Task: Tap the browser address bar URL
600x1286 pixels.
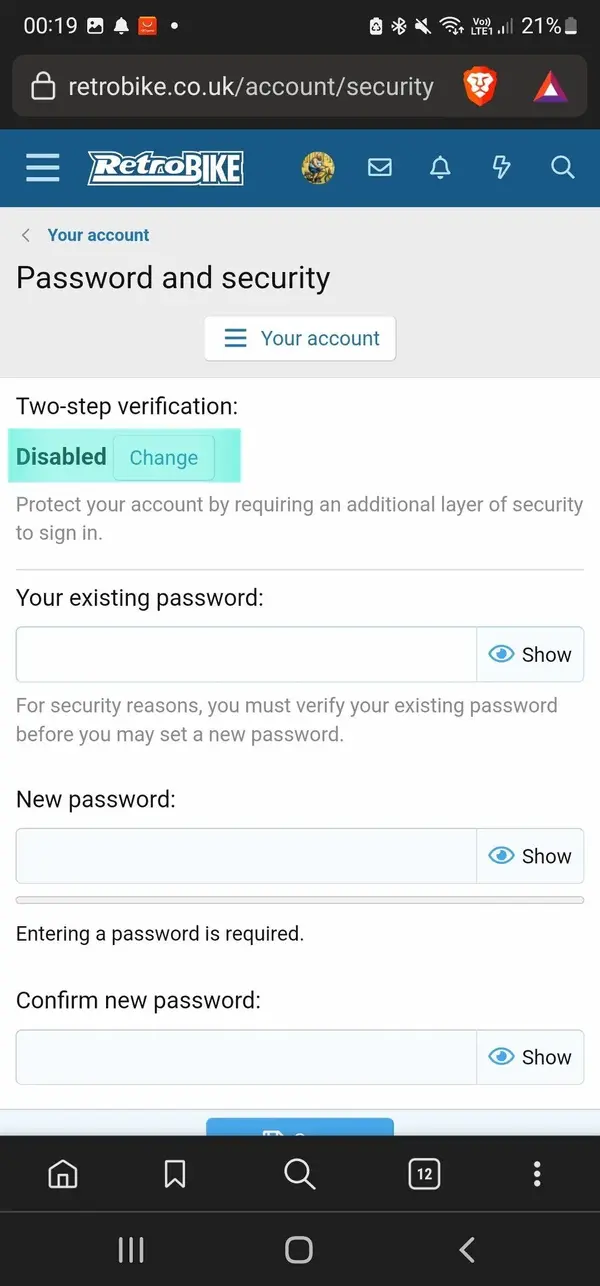Action: (x=250, y=88)
